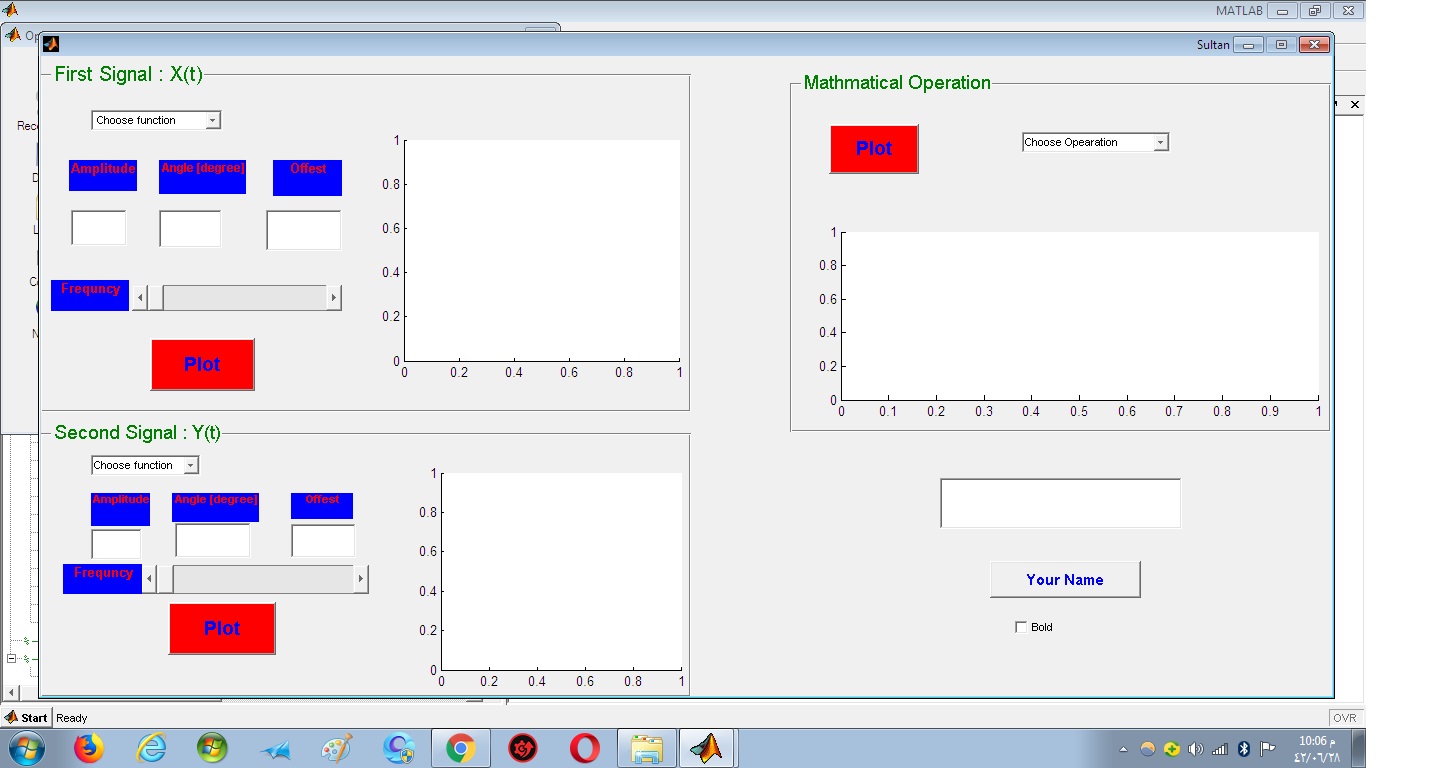1436x768 pixels.
Task: Click Second Signal slider right arrow
Action: point(362,579)
